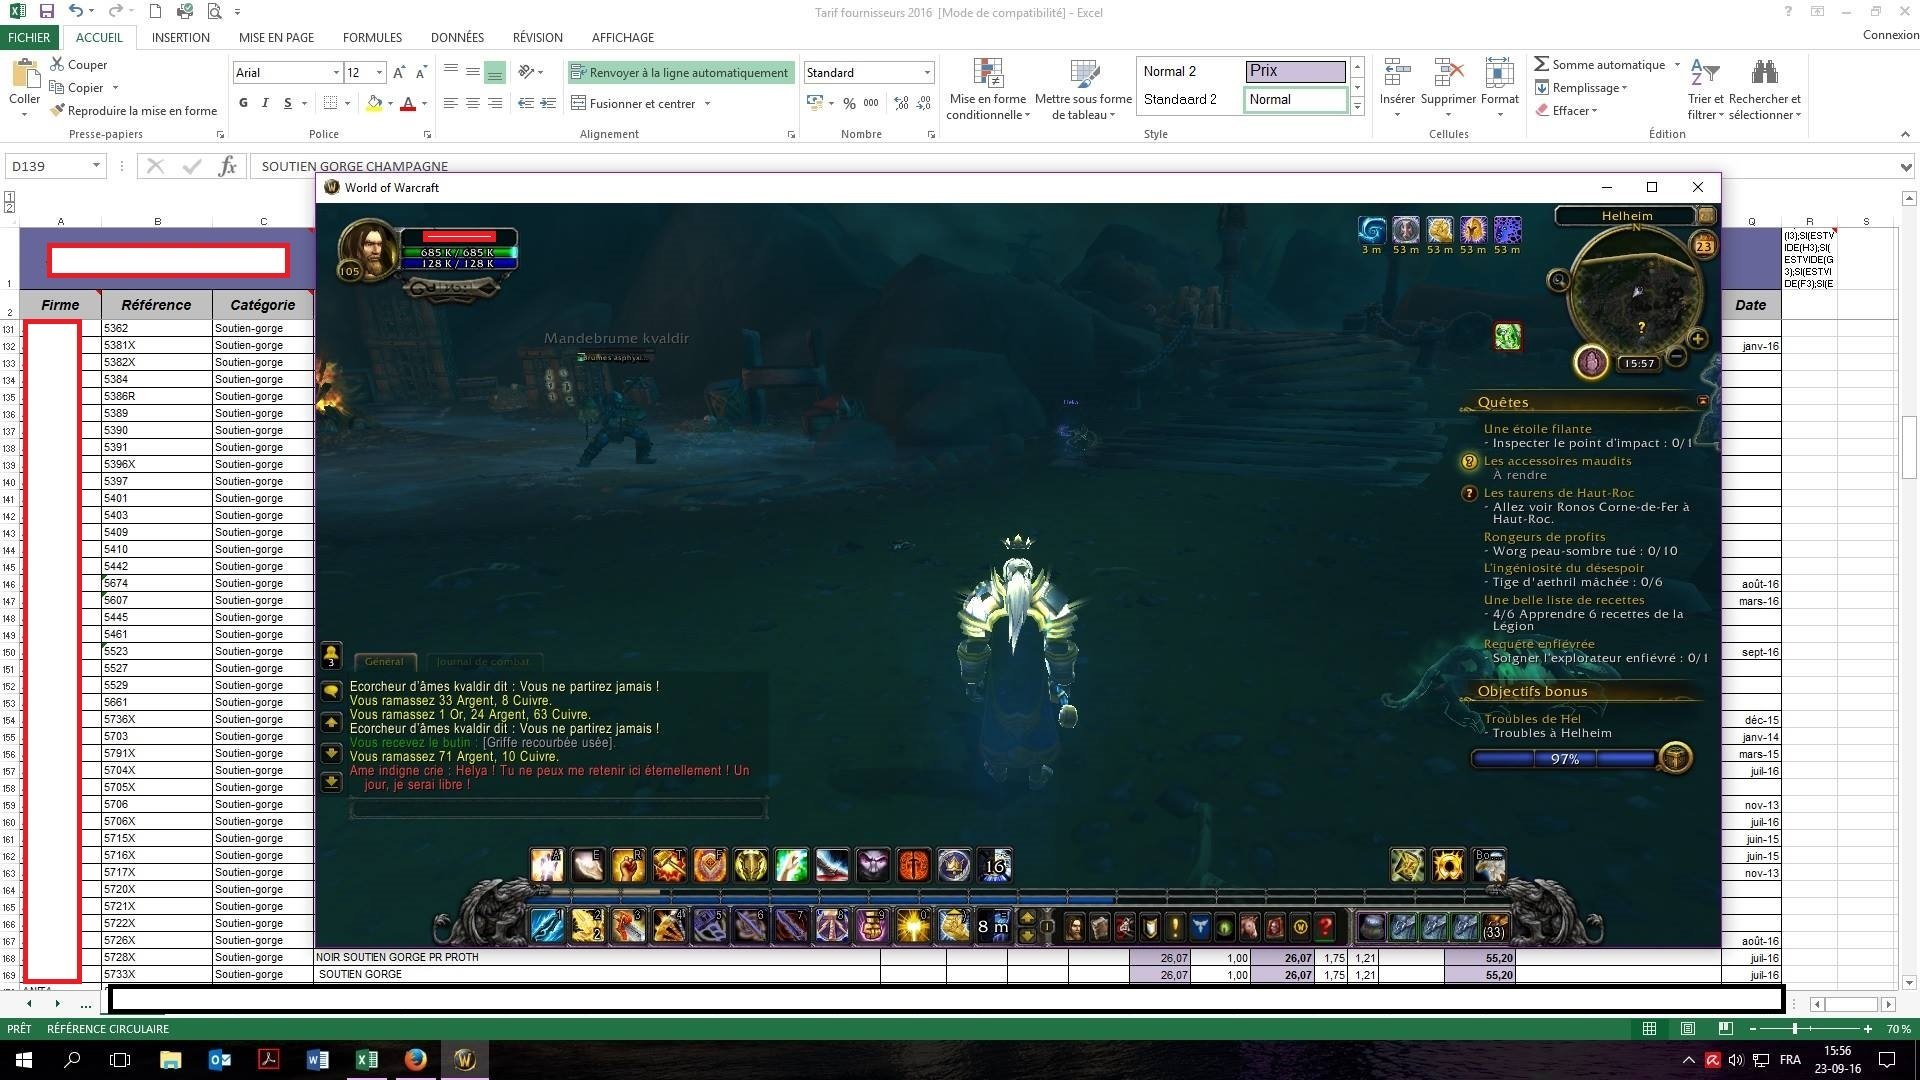1920x1080 pixels.
Task: Open the FORMULES ribbon tab
Action: click(372, 37)
